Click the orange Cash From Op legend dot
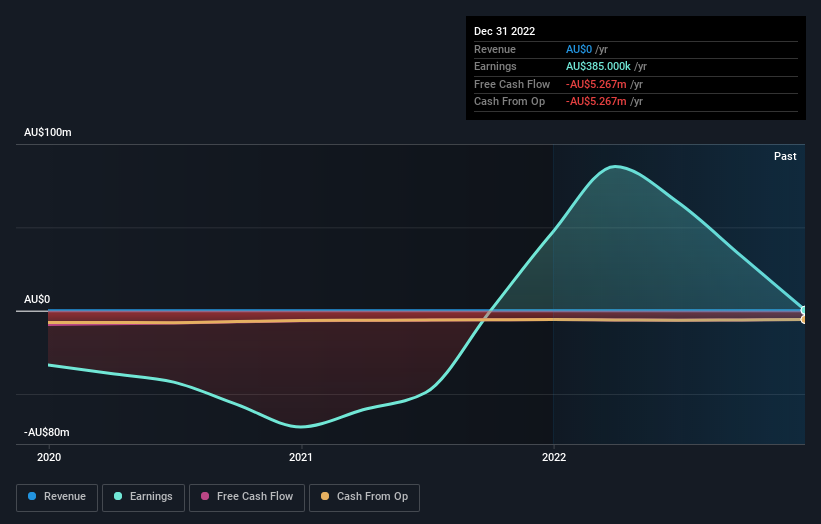 [325, 496]
